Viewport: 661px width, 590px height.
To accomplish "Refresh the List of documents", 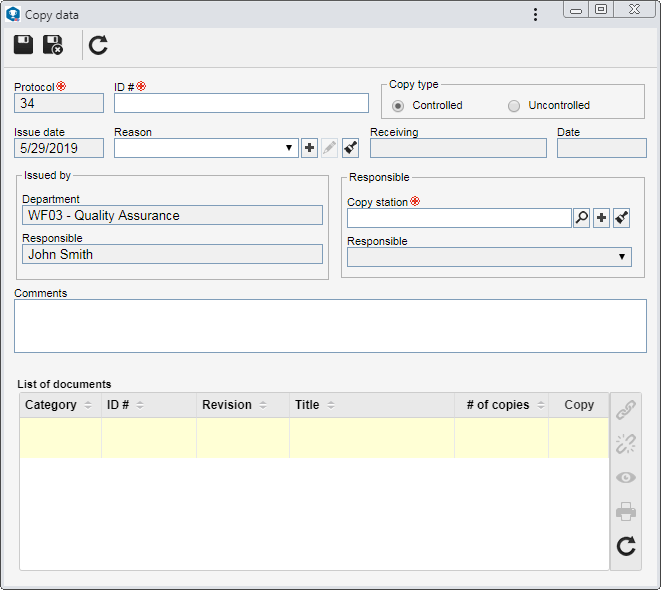I will [x=626, y=546].
